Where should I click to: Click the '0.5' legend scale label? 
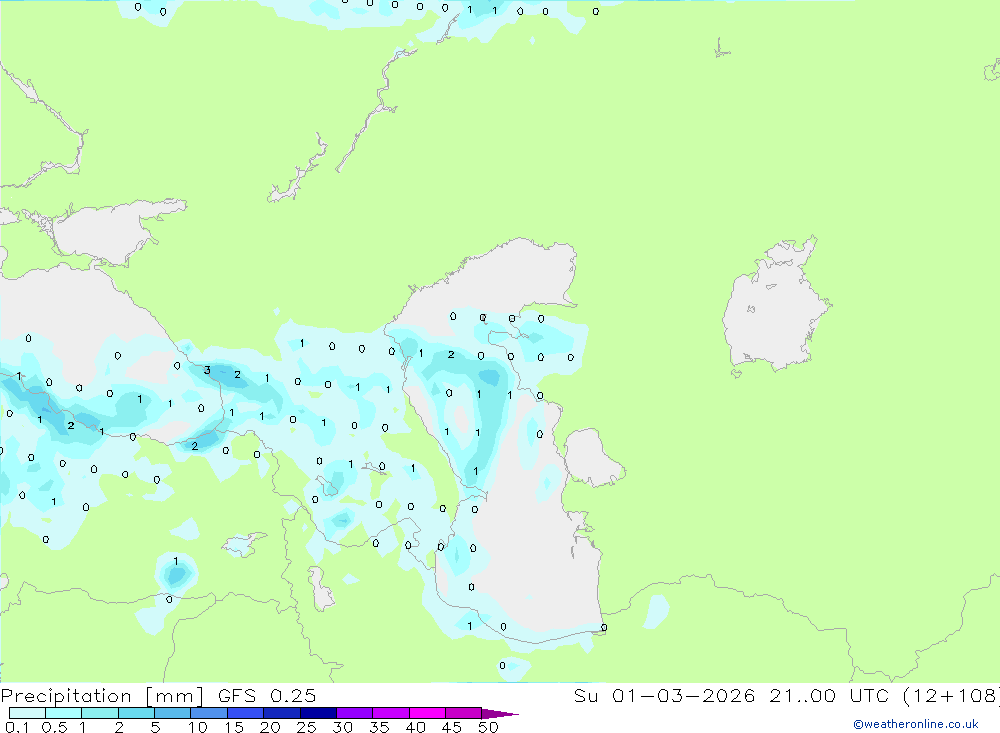(x=54, y=727)
